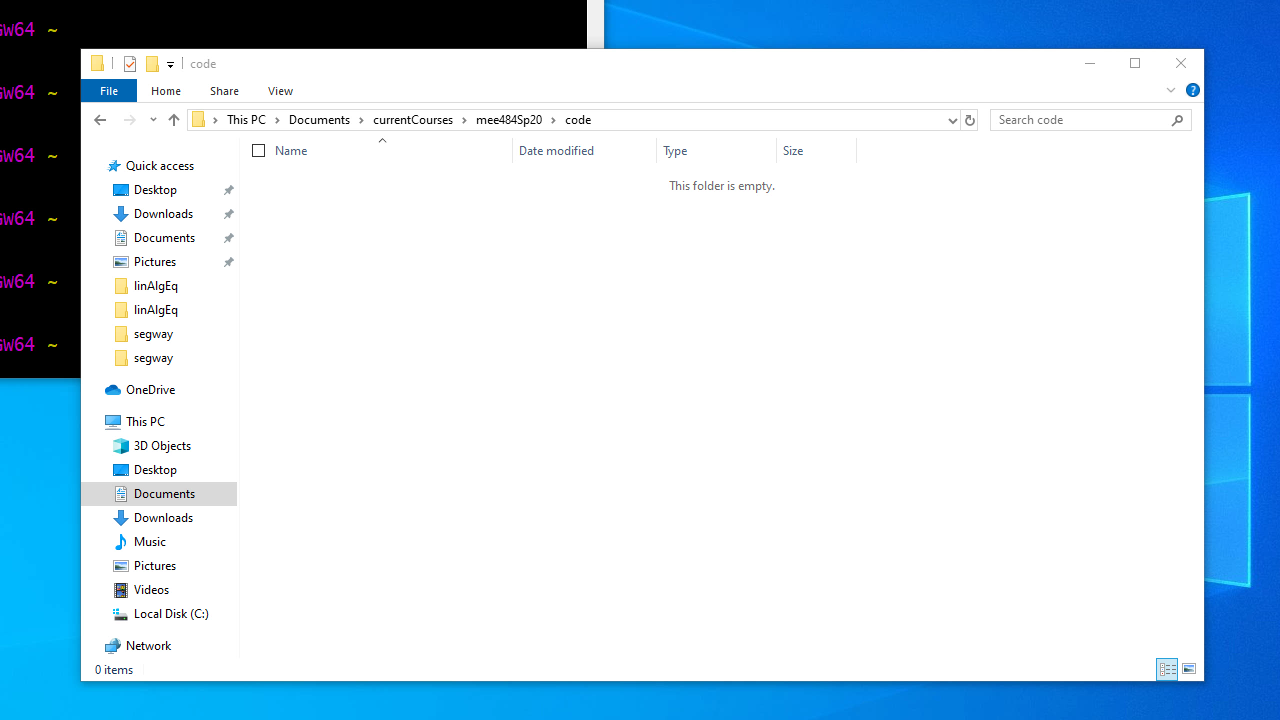
Task: Click mee484Sp20 in the address path
Action: pos(509,120)
